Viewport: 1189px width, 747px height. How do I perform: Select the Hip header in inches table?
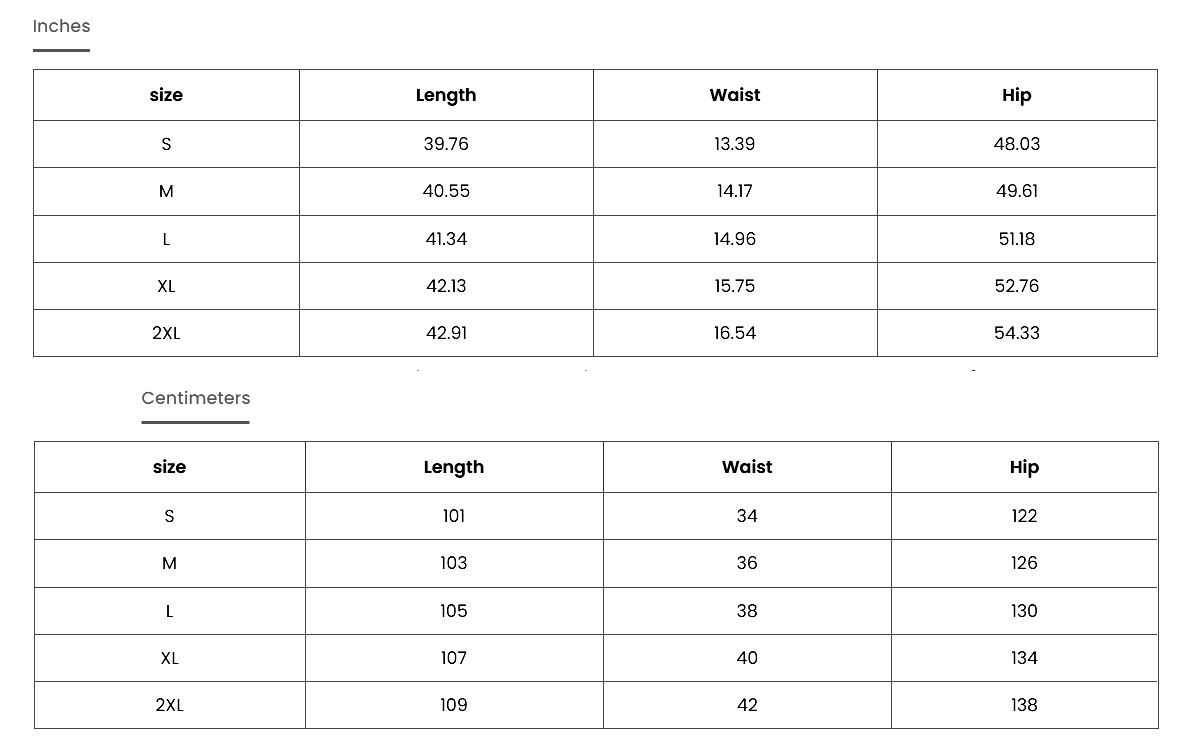(1017, 96)
